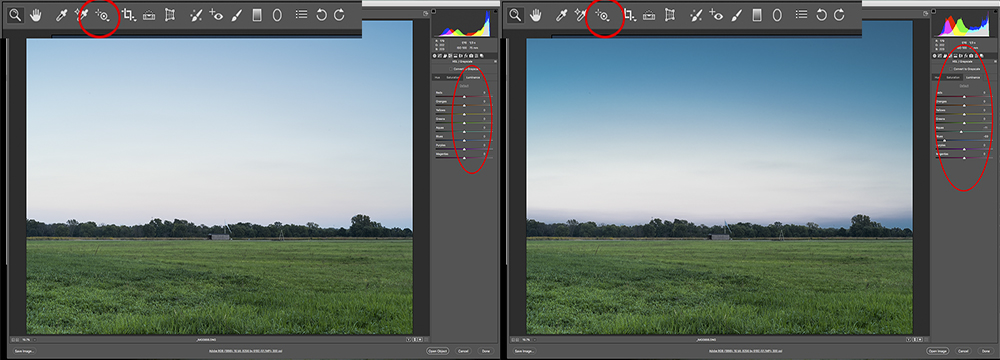Choose Color Sampler tool in right window
Viewport: 1000px width, 360px height.
[x=582, y=15]
